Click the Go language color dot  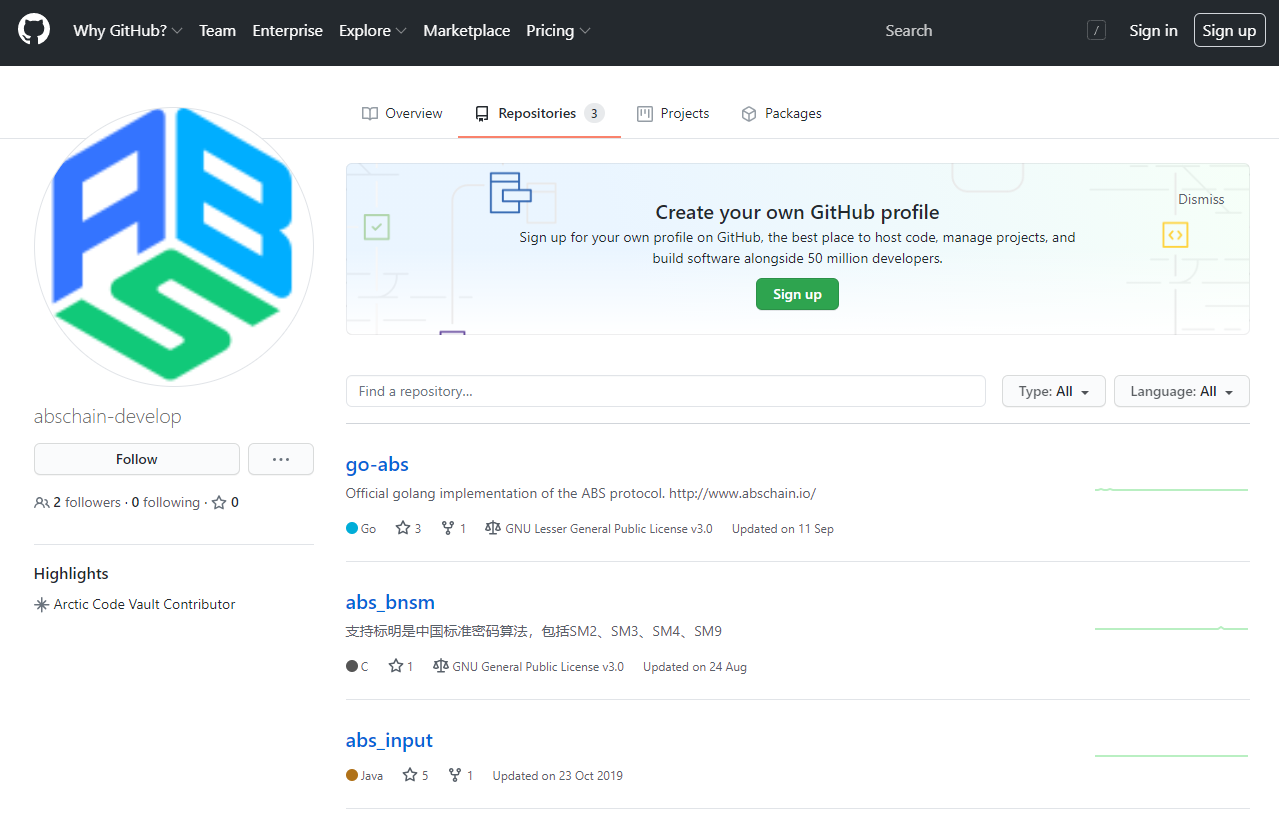click(352, 528)
